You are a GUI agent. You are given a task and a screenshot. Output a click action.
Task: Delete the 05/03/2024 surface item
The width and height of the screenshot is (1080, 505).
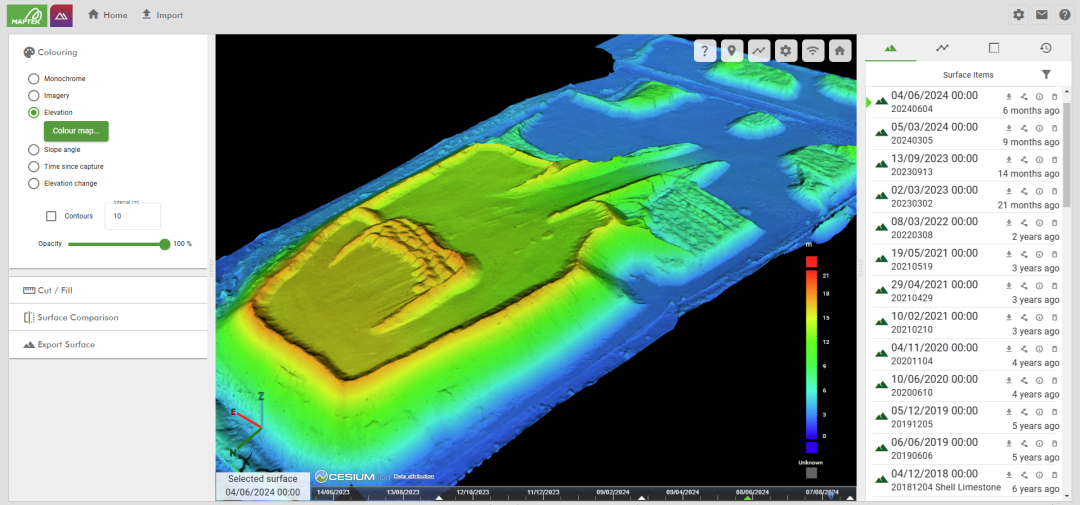[x=1054, y=128]
